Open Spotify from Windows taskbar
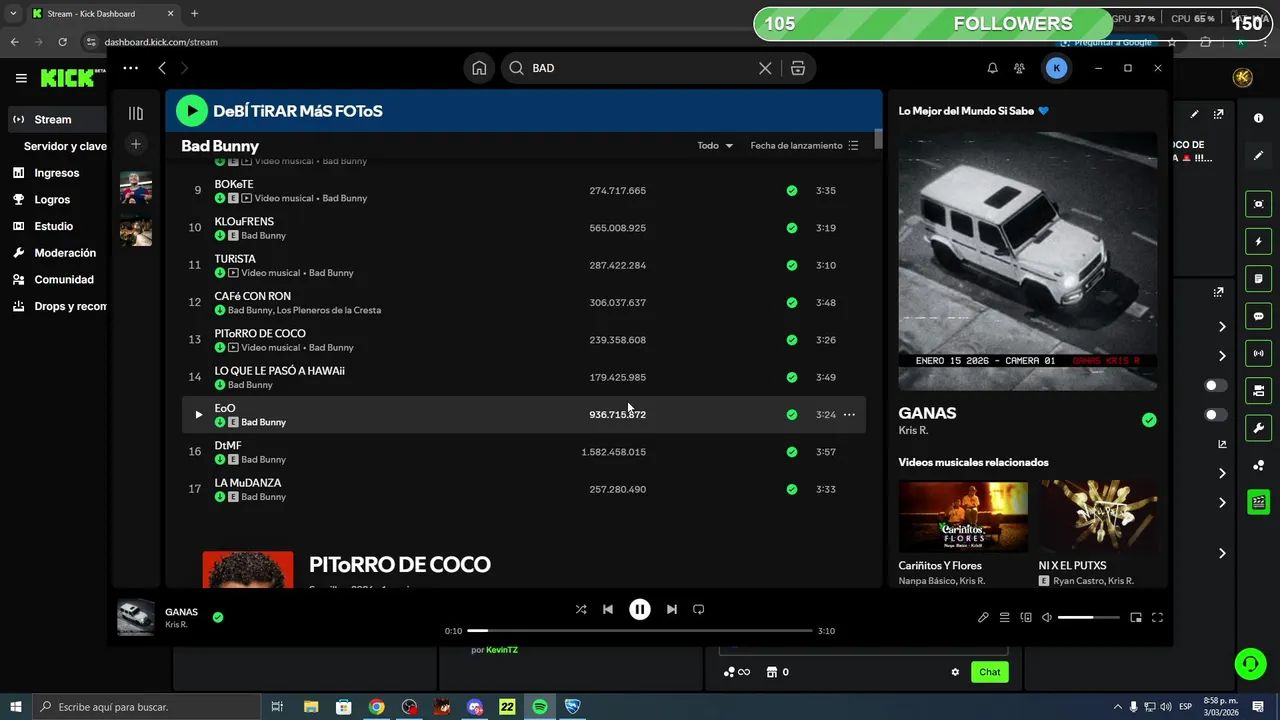The image size is (1280, 720). click(x=540, y=707)
